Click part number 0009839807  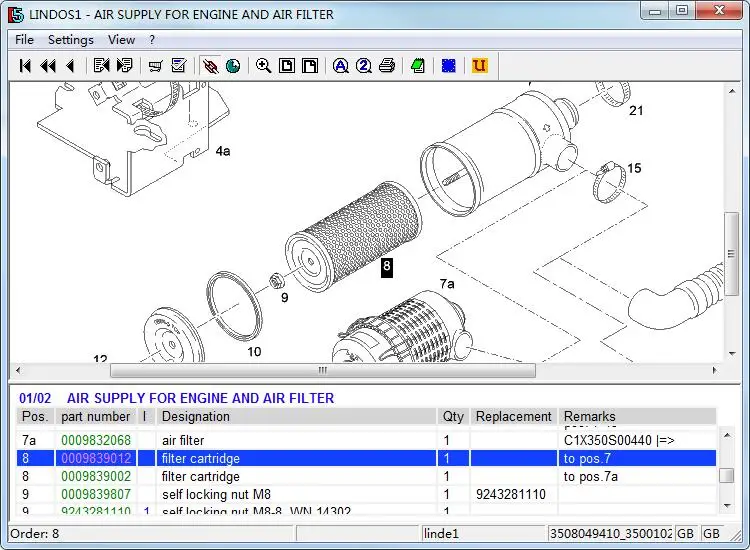click(96, 495)
